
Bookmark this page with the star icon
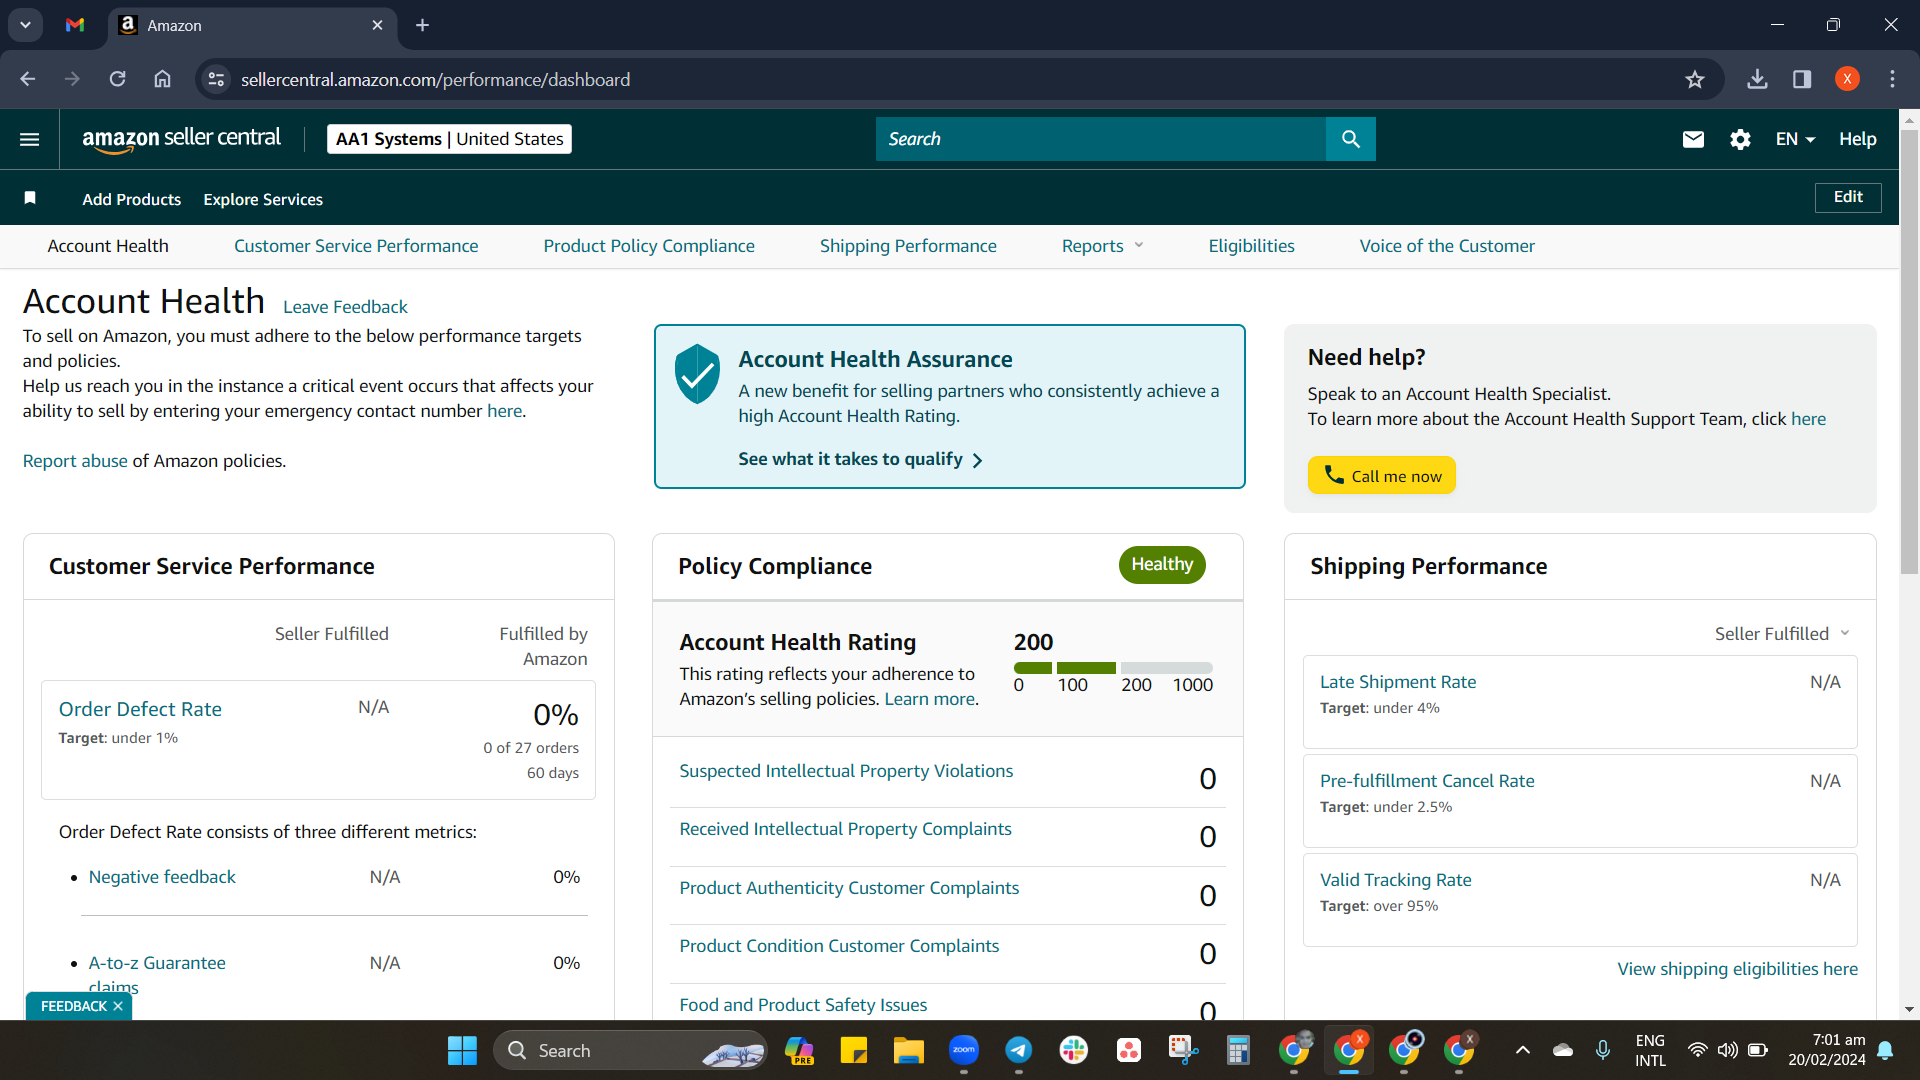(1694, 79)
